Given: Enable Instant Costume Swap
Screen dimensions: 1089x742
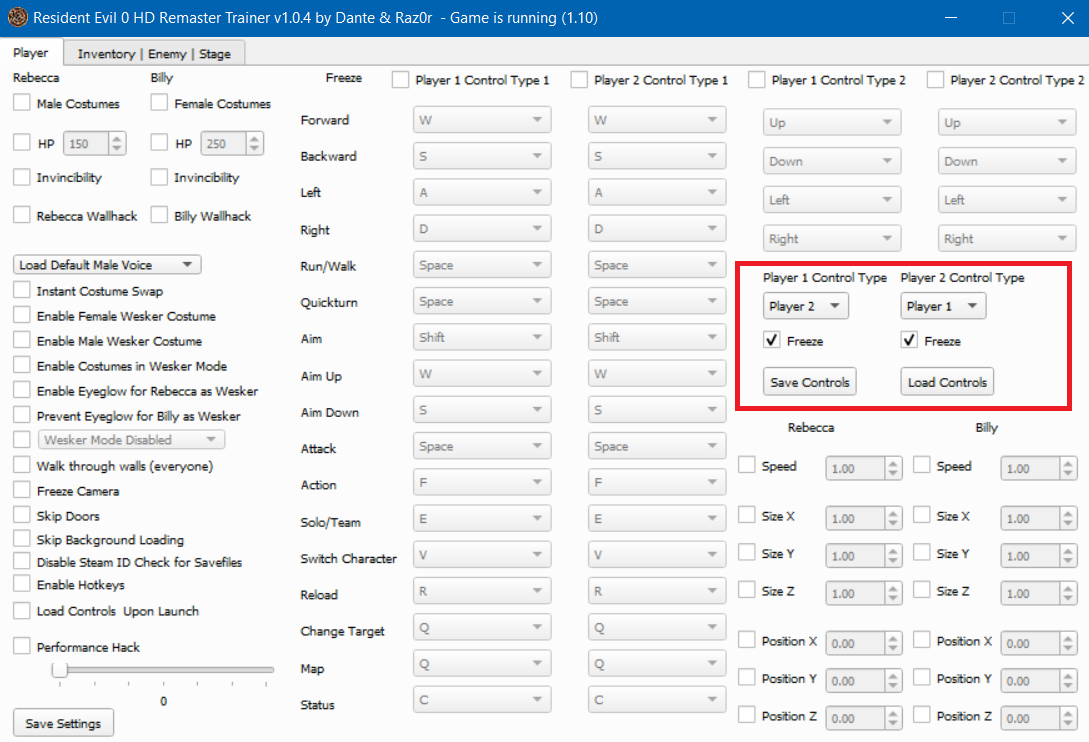Looking at the screenshot, I should [x=22, y=290].
